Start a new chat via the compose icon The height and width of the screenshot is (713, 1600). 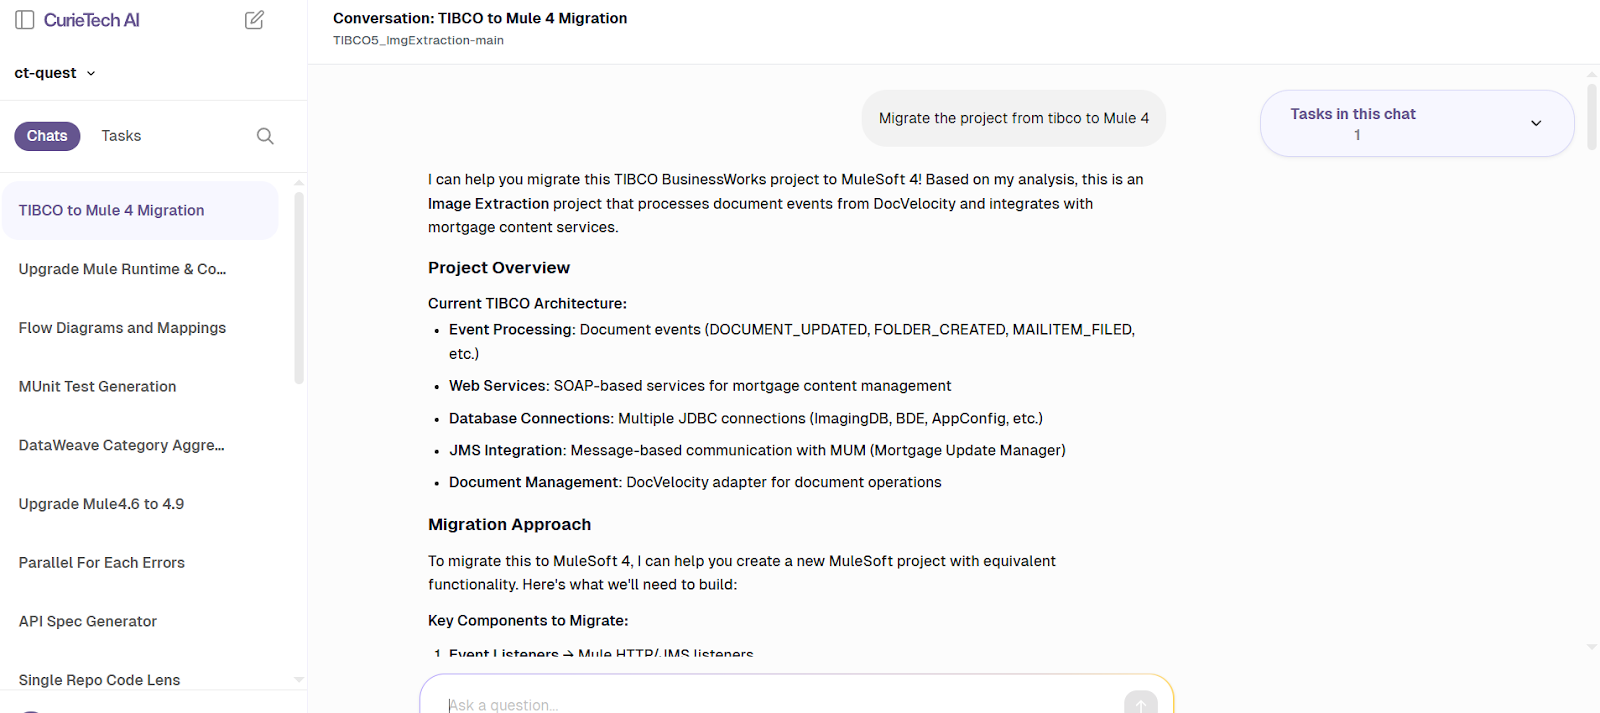click(254, 18)
